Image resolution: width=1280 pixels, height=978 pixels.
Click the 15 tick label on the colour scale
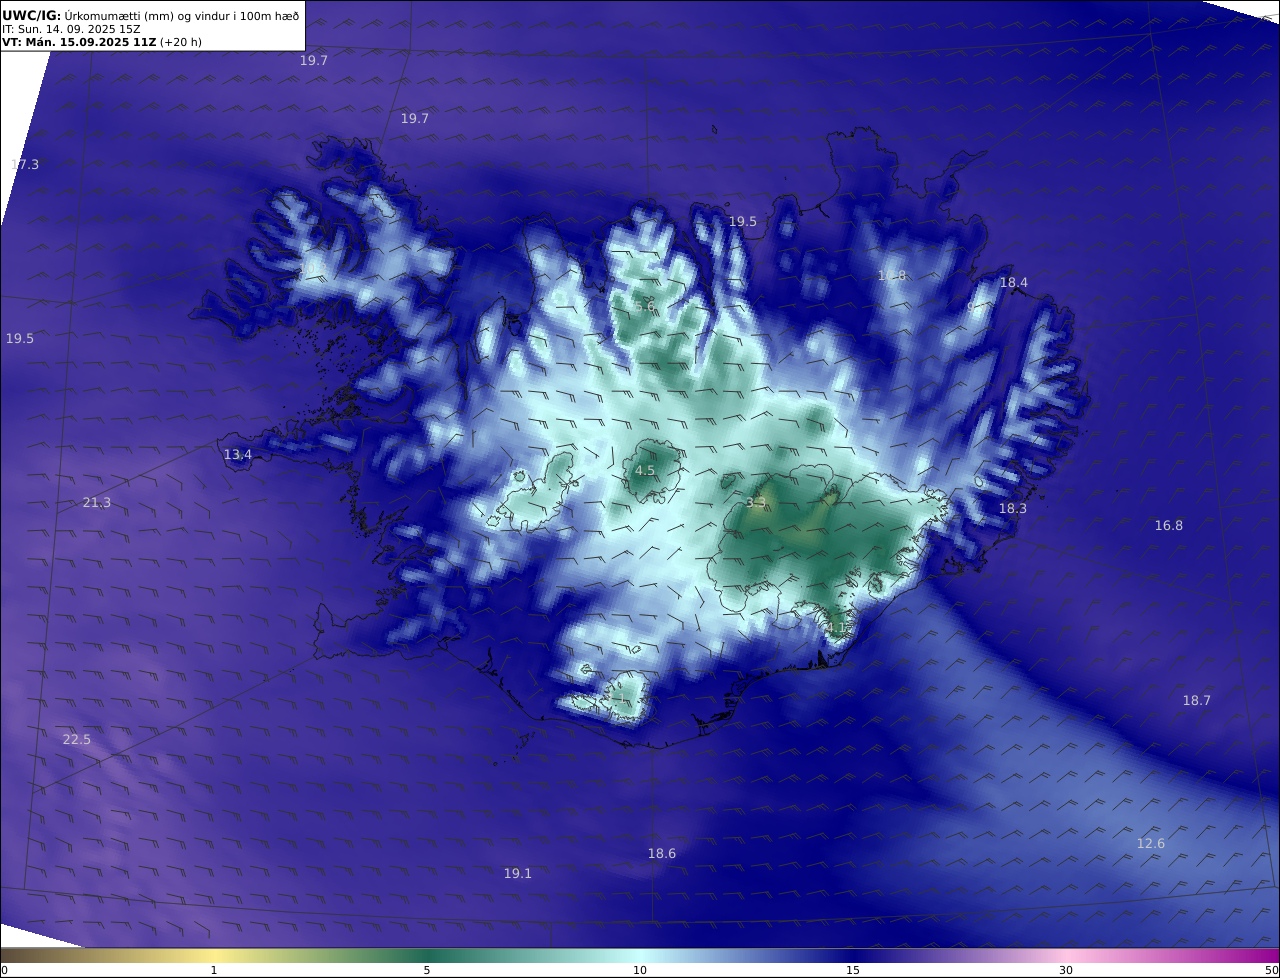click(853, 970)
